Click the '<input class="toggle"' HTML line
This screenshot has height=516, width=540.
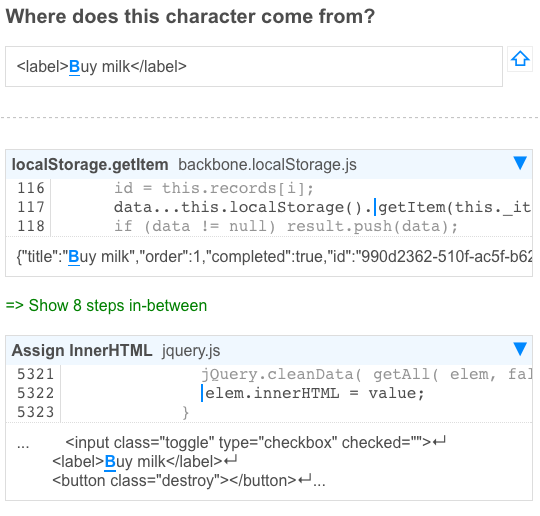point(255,443)
